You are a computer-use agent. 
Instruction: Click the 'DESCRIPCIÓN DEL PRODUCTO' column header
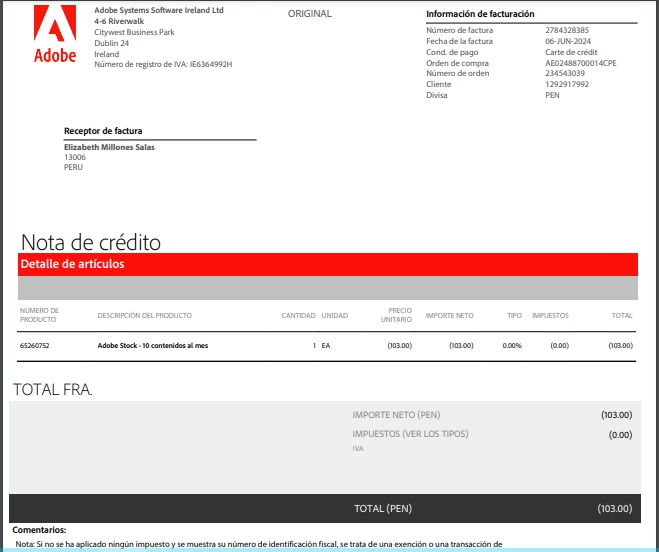tap(145, 315)
